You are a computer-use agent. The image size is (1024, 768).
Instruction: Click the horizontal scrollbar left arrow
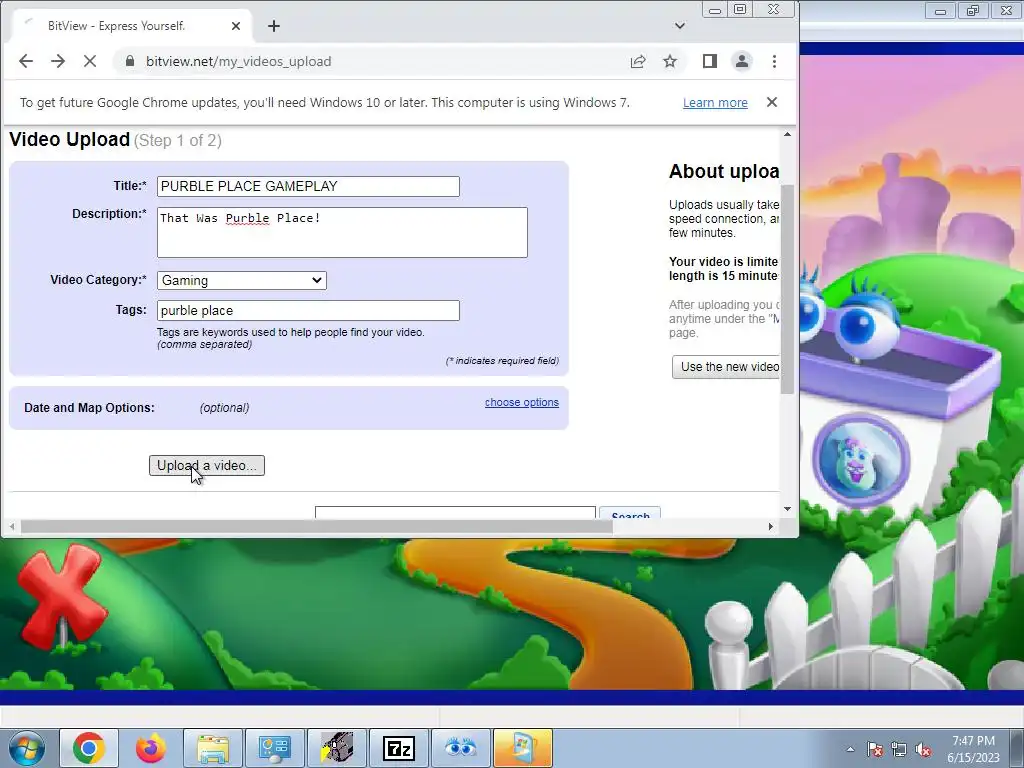click(12, 526)
